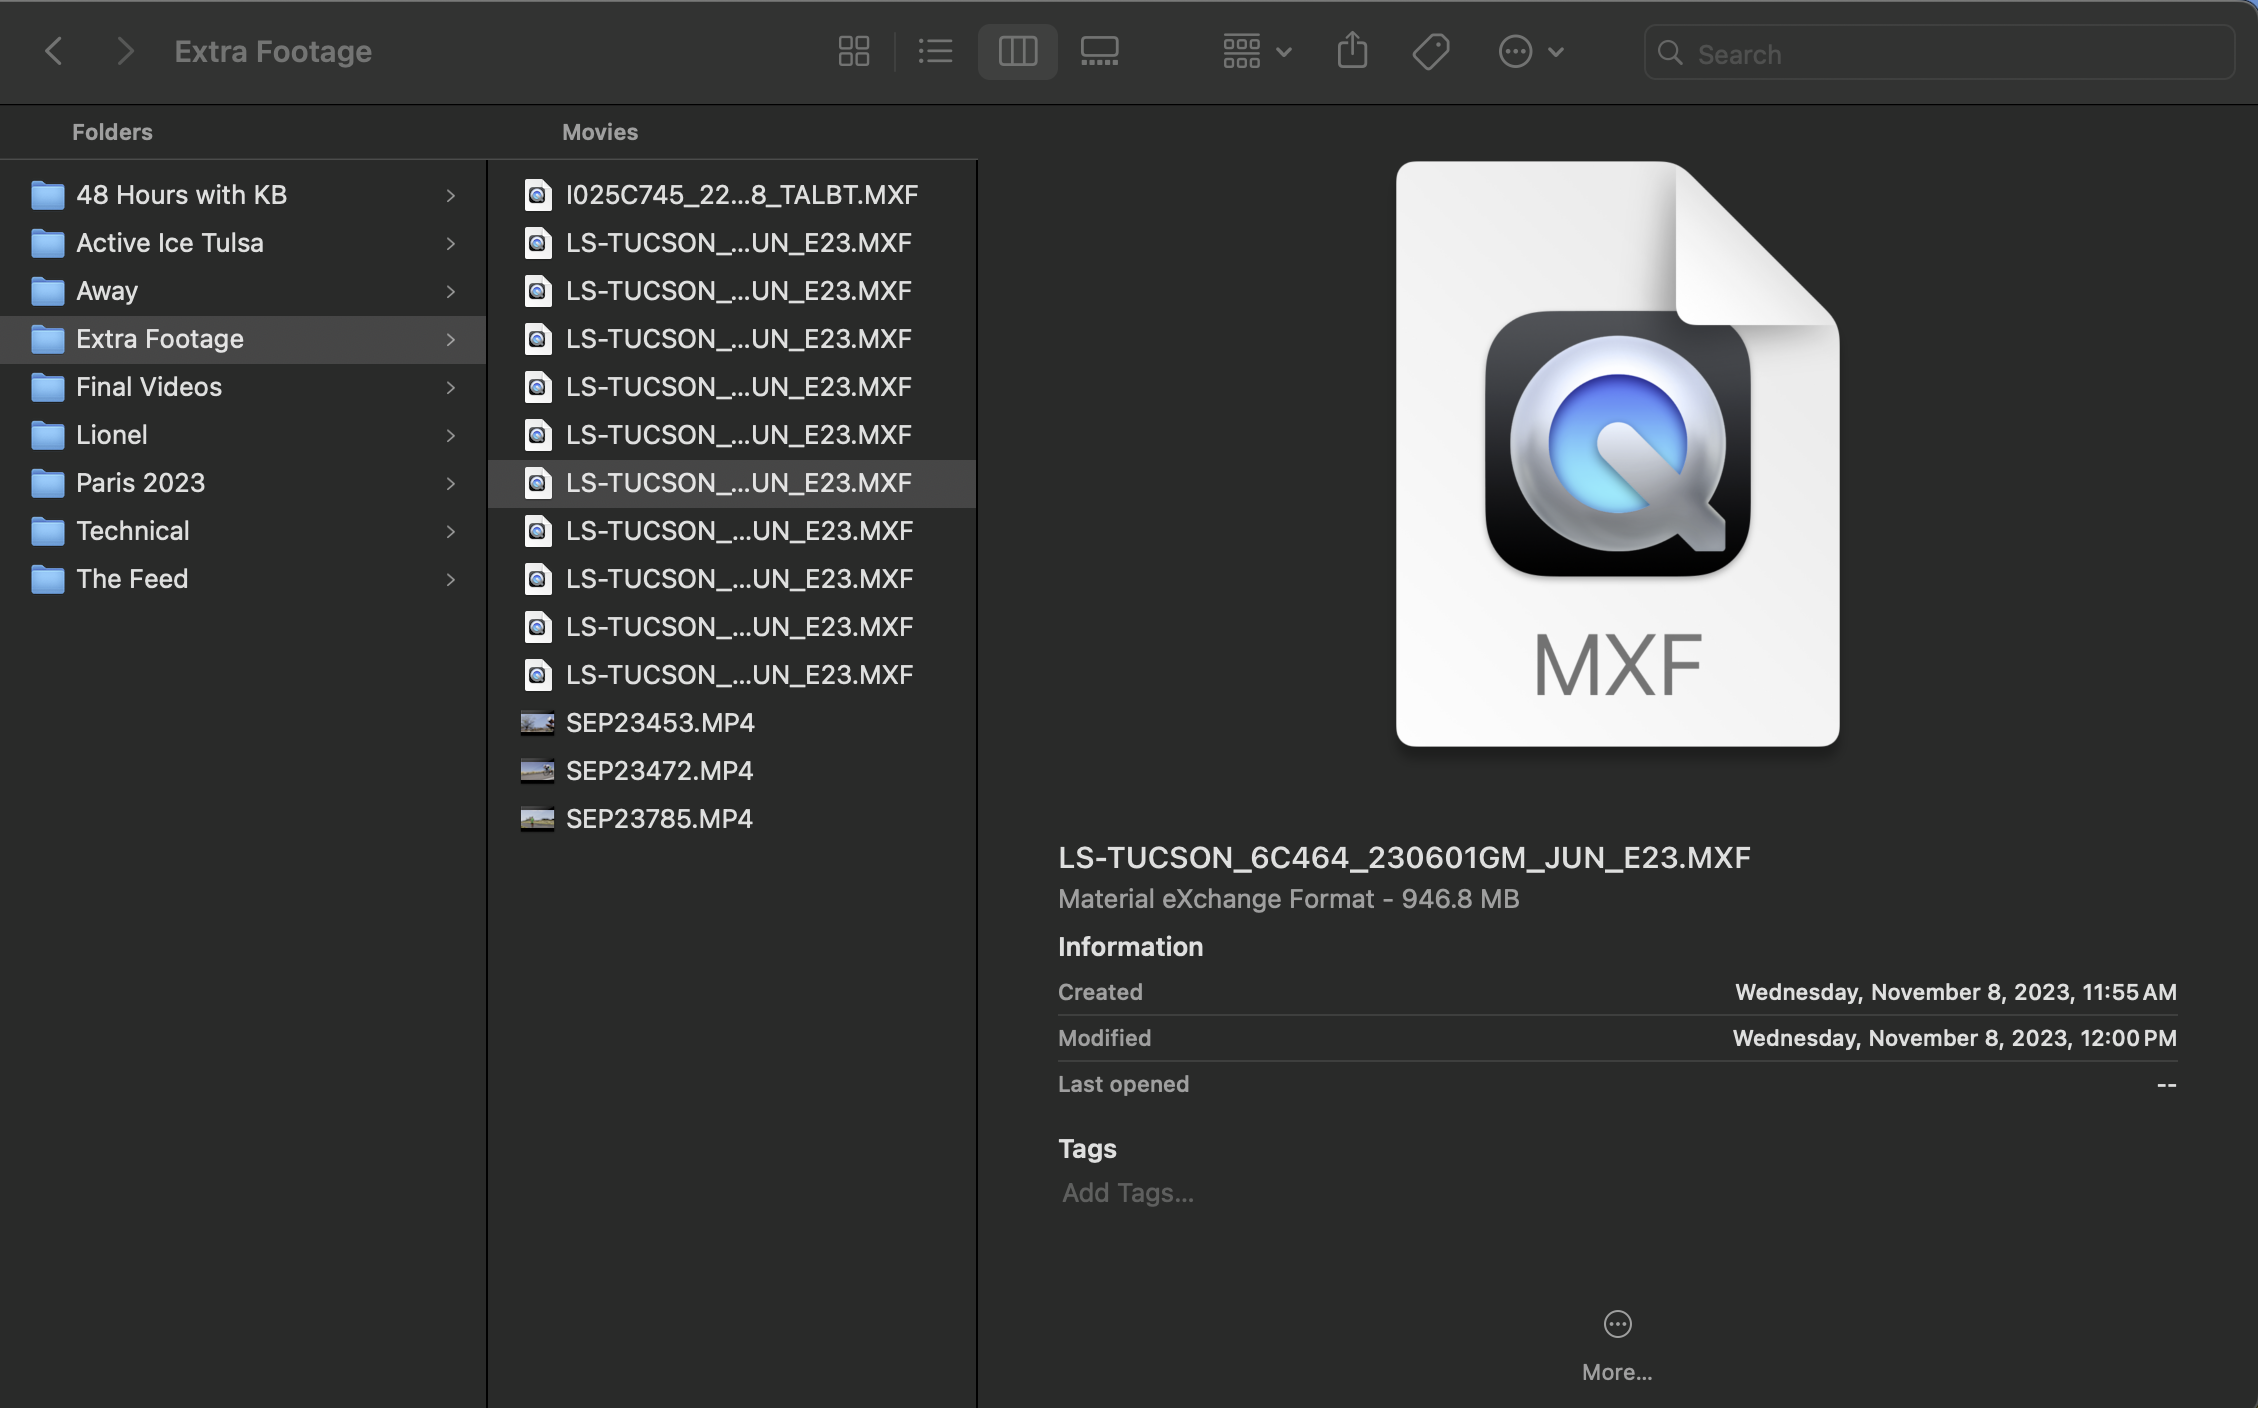Click the back navigation arrow
The height and width of the screenshot is (1408, 2258).
54,51
